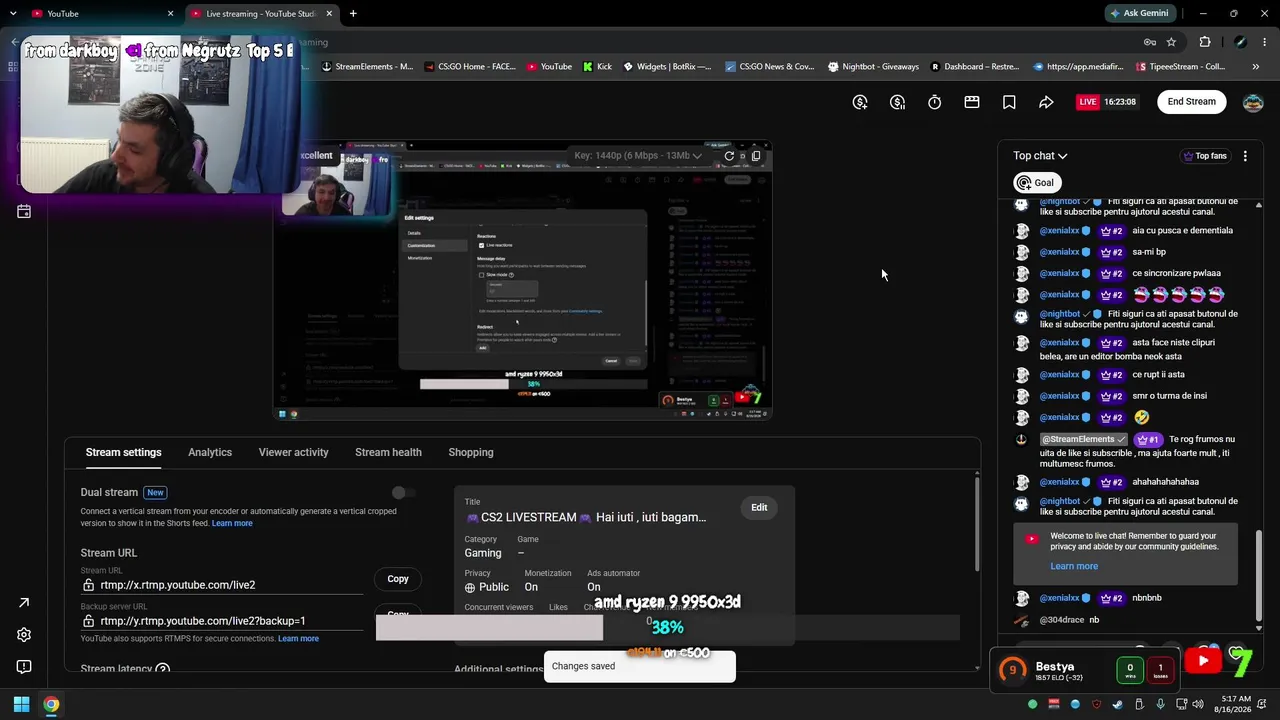This screenshot has height=720, width=1280.
Task: Click the bookmark stream marker icon
Action: click(x=1009, y=102)
